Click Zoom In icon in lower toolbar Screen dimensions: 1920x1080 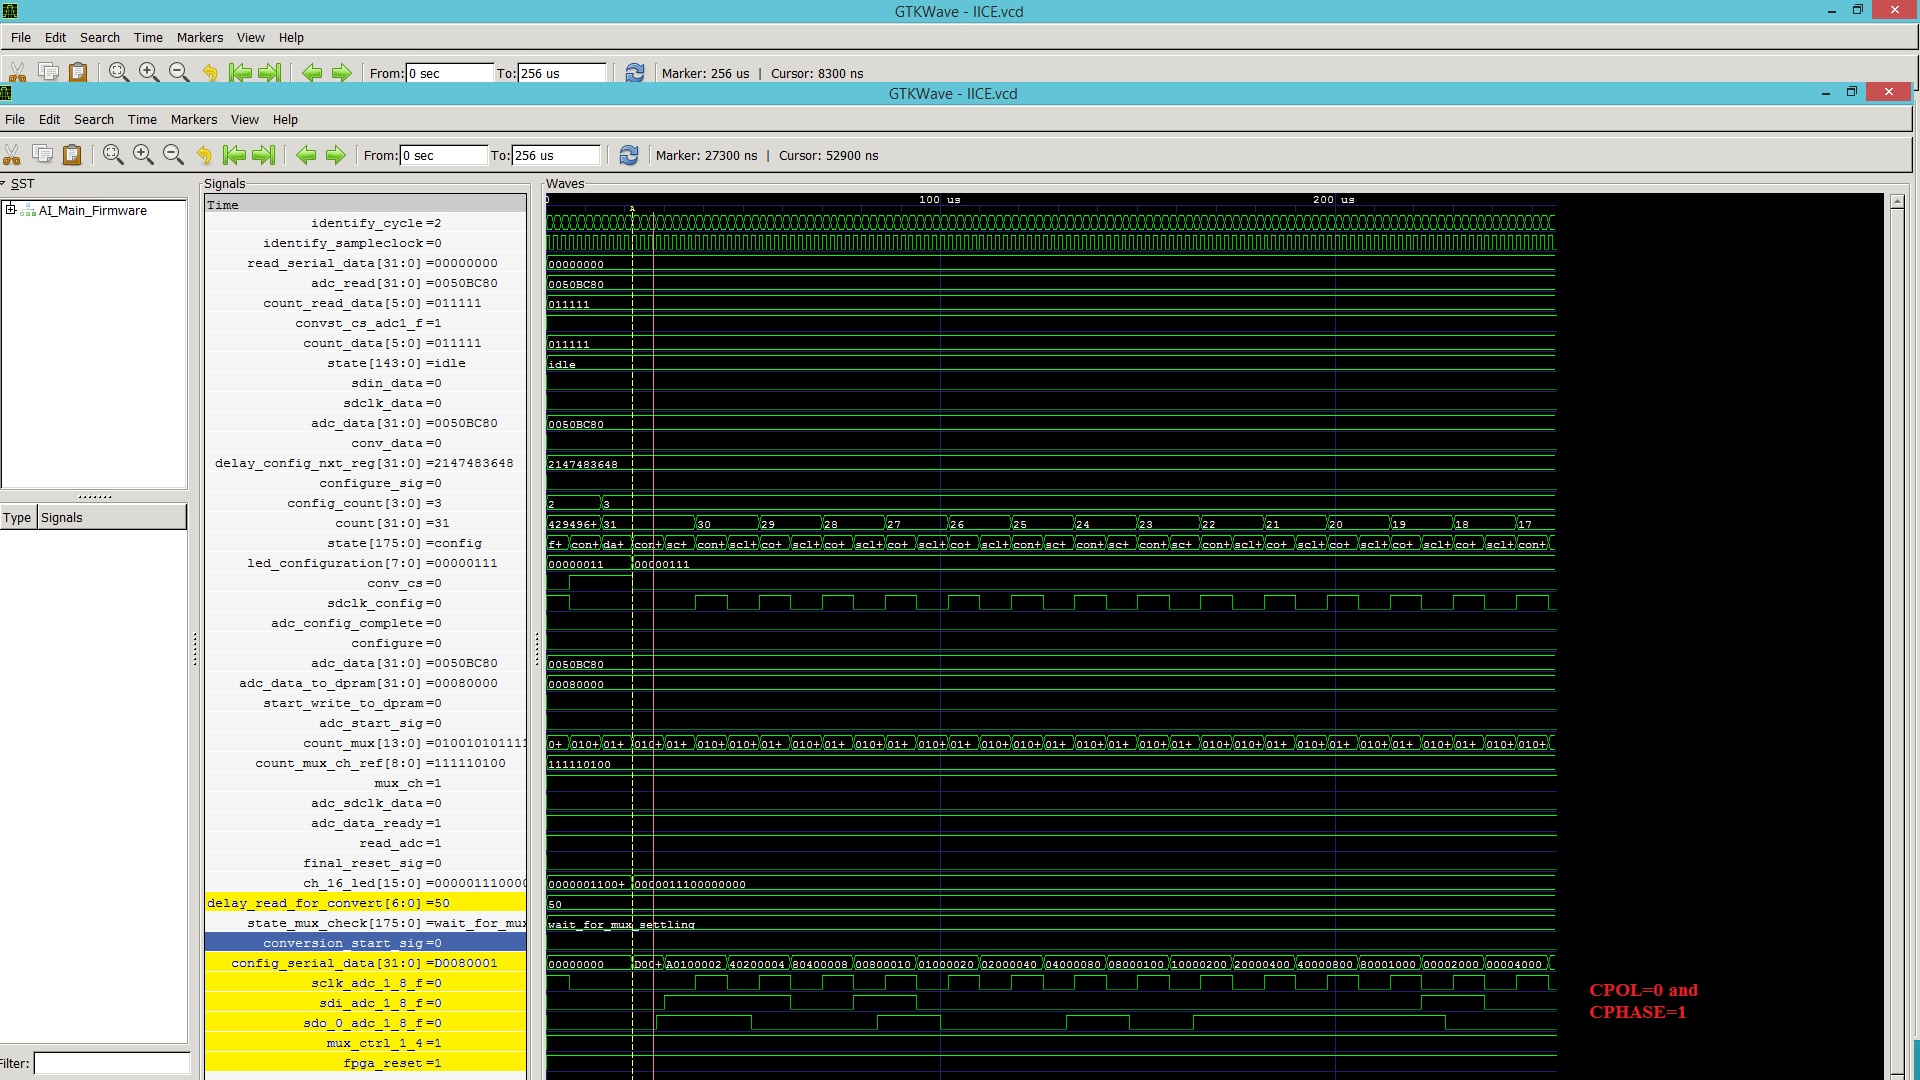pyautogui.click(x=143, y=155)
